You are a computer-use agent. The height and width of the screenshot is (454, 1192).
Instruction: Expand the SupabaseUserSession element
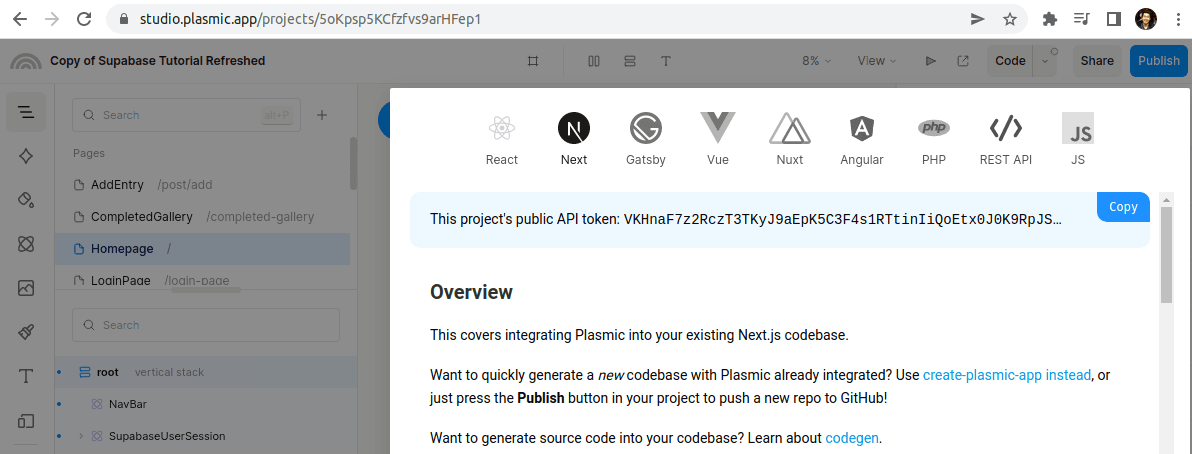point(81,436)
